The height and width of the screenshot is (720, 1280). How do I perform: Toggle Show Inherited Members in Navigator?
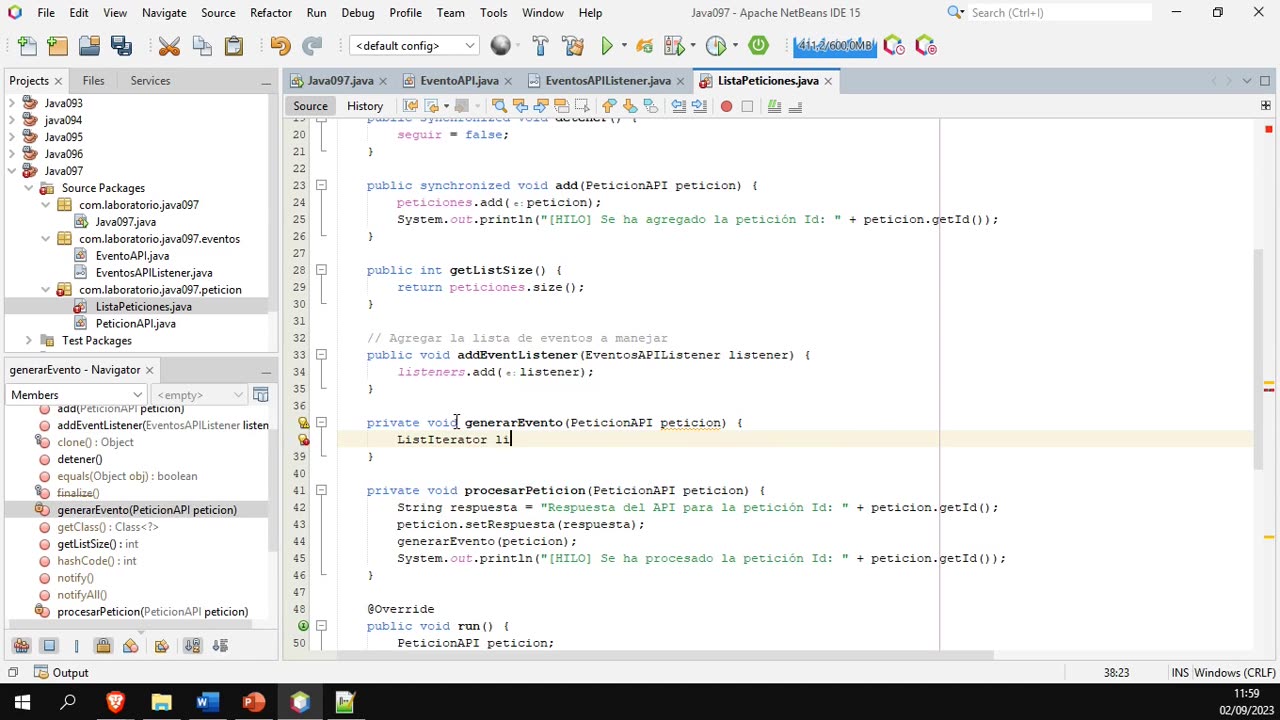coord(21,646)
